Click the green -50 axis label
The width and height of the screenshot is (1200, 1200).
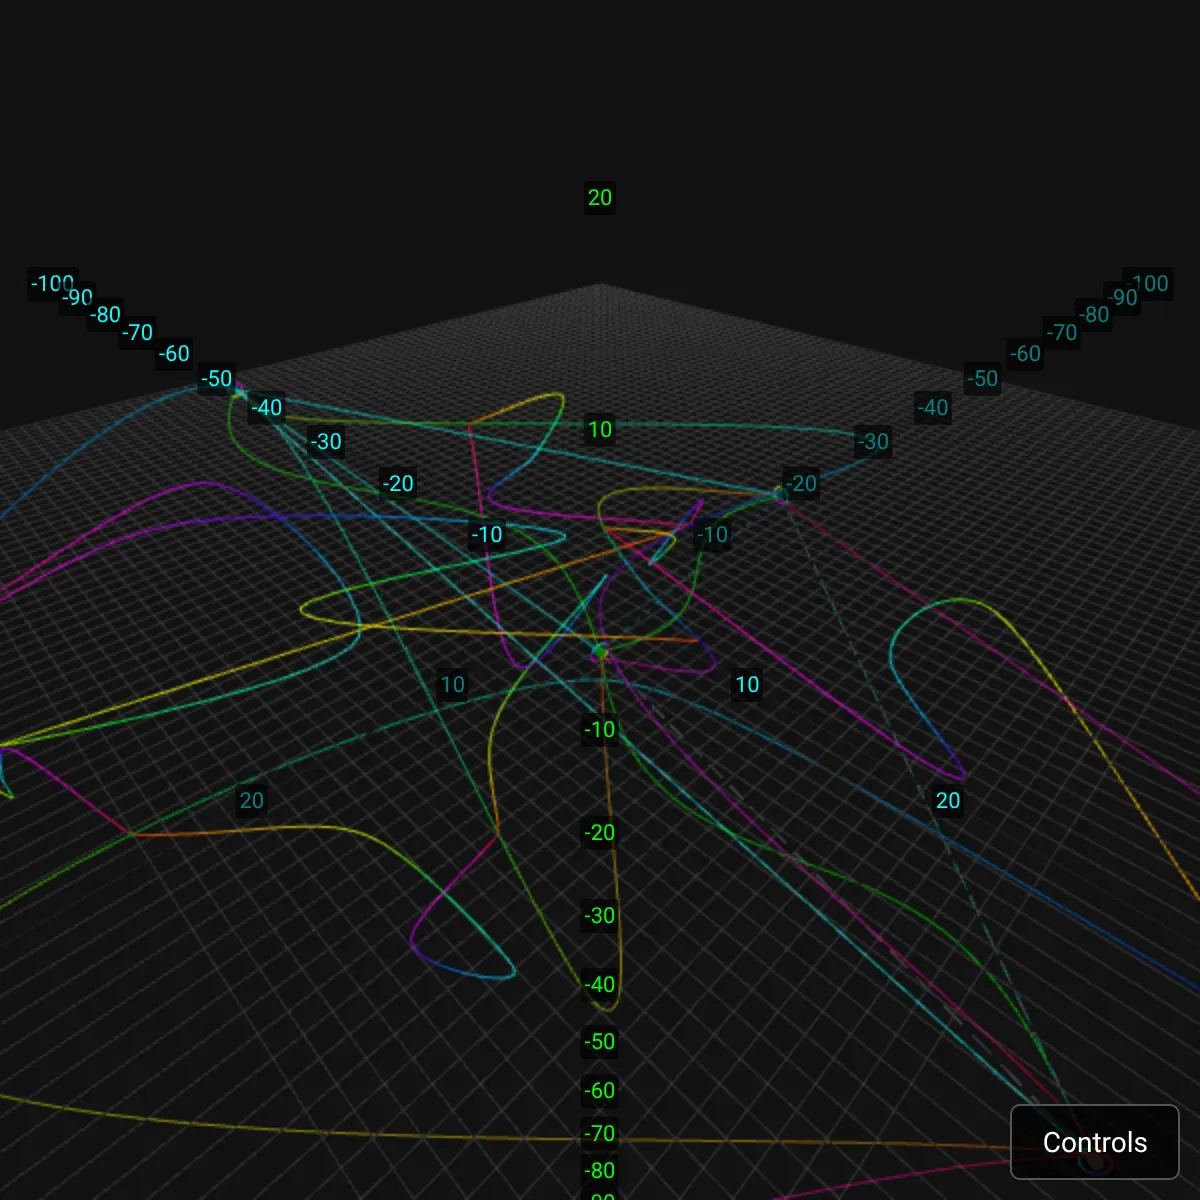coord(600,1042)
